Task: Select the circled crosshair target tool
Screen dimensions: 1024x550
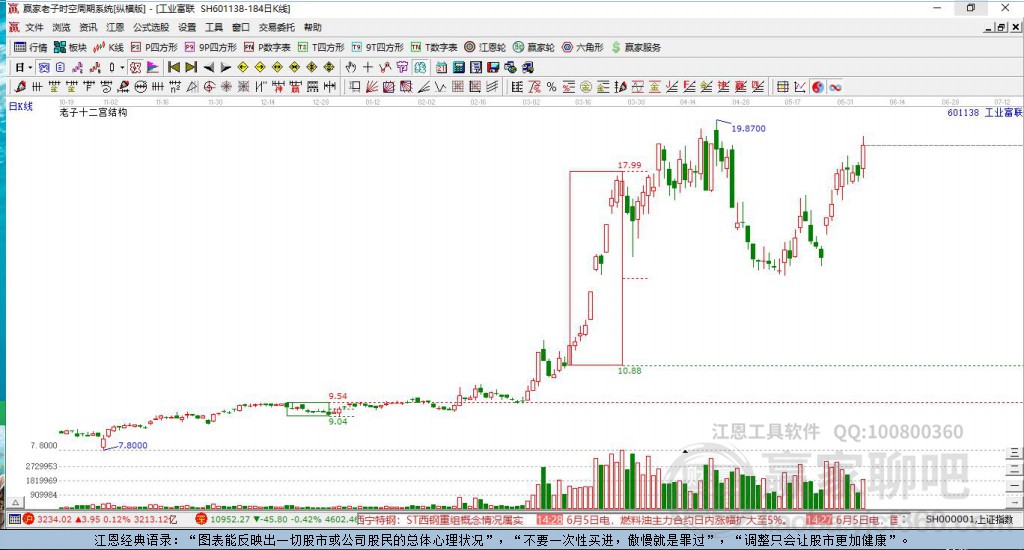Action: pyautogui.click(x=210, y=87)
